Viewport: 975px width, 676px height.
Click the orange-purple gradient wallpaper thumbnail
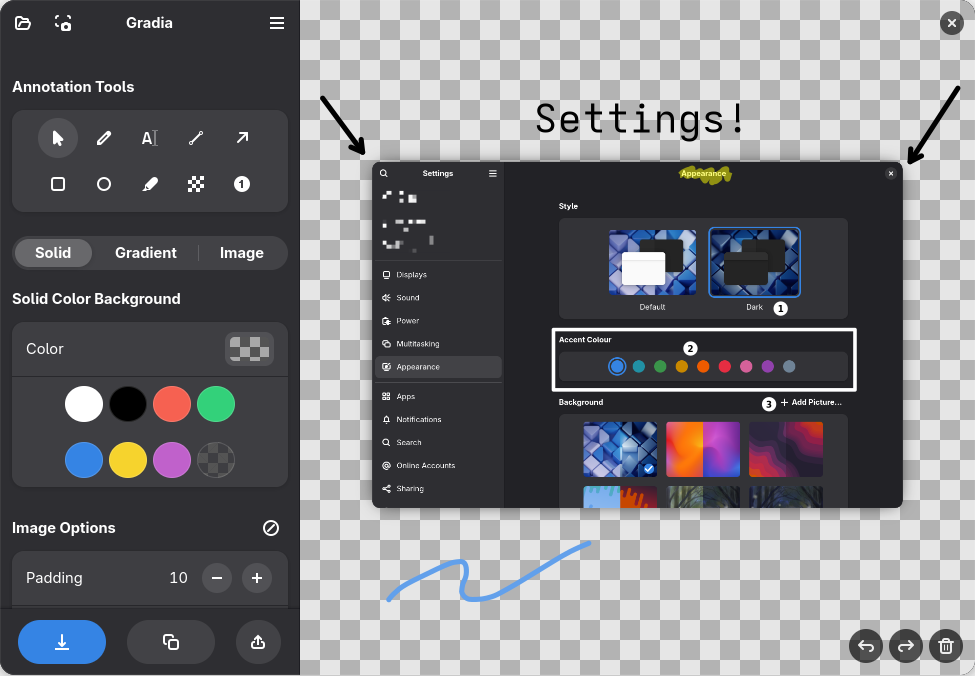[703, 450]
